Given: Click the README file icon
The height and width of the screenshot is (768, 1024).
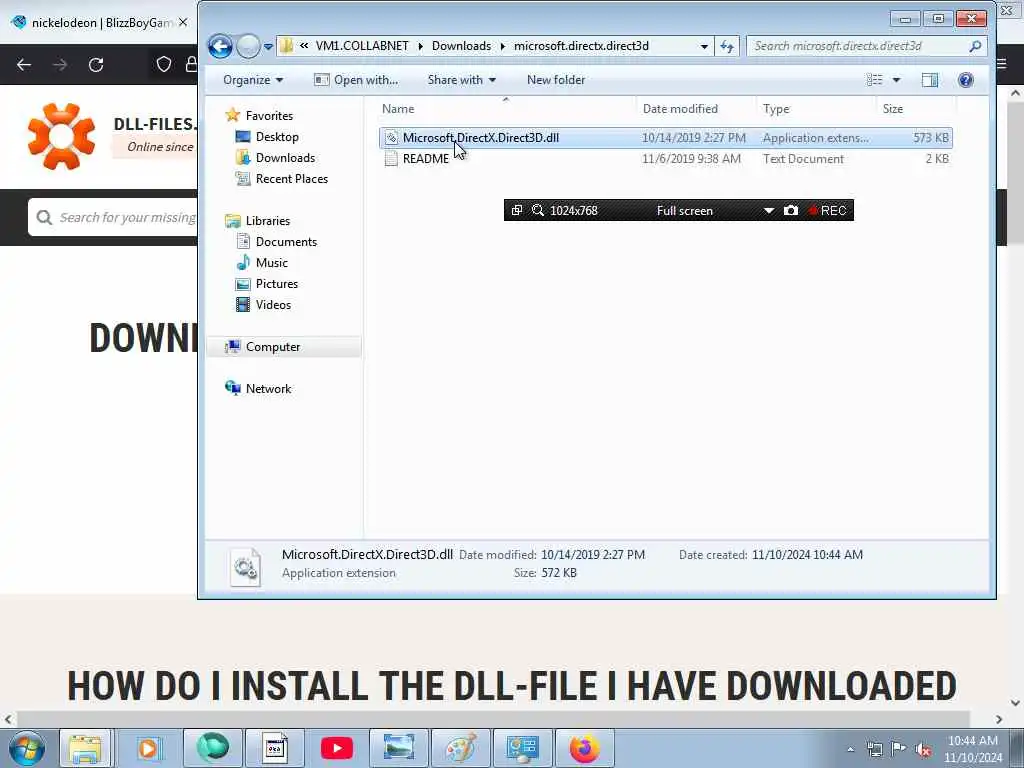Looking at the screenshot, I should pyautogui.click(x=391, y=159).
